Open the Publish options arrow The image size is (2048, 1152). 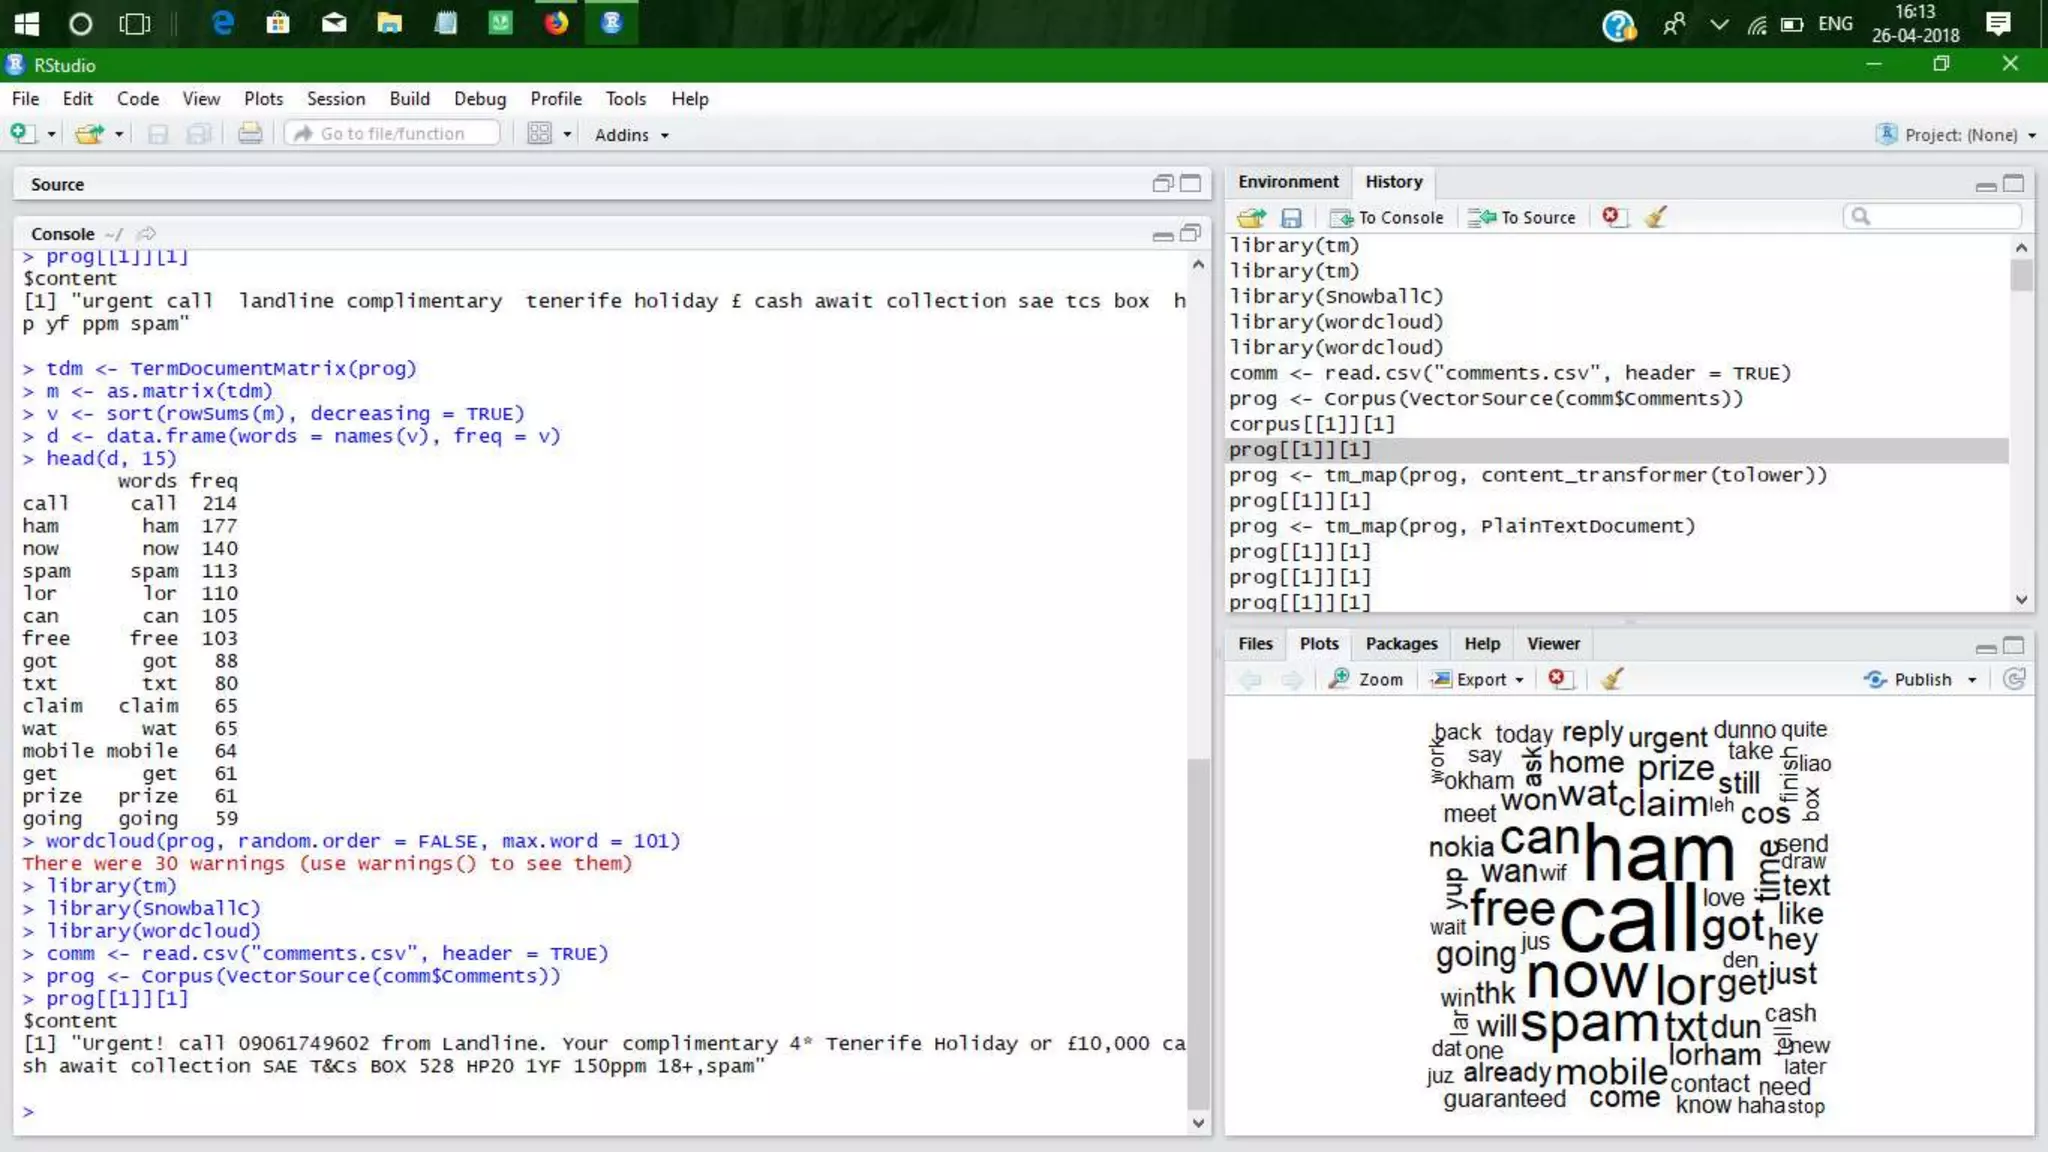(1972, 680)
